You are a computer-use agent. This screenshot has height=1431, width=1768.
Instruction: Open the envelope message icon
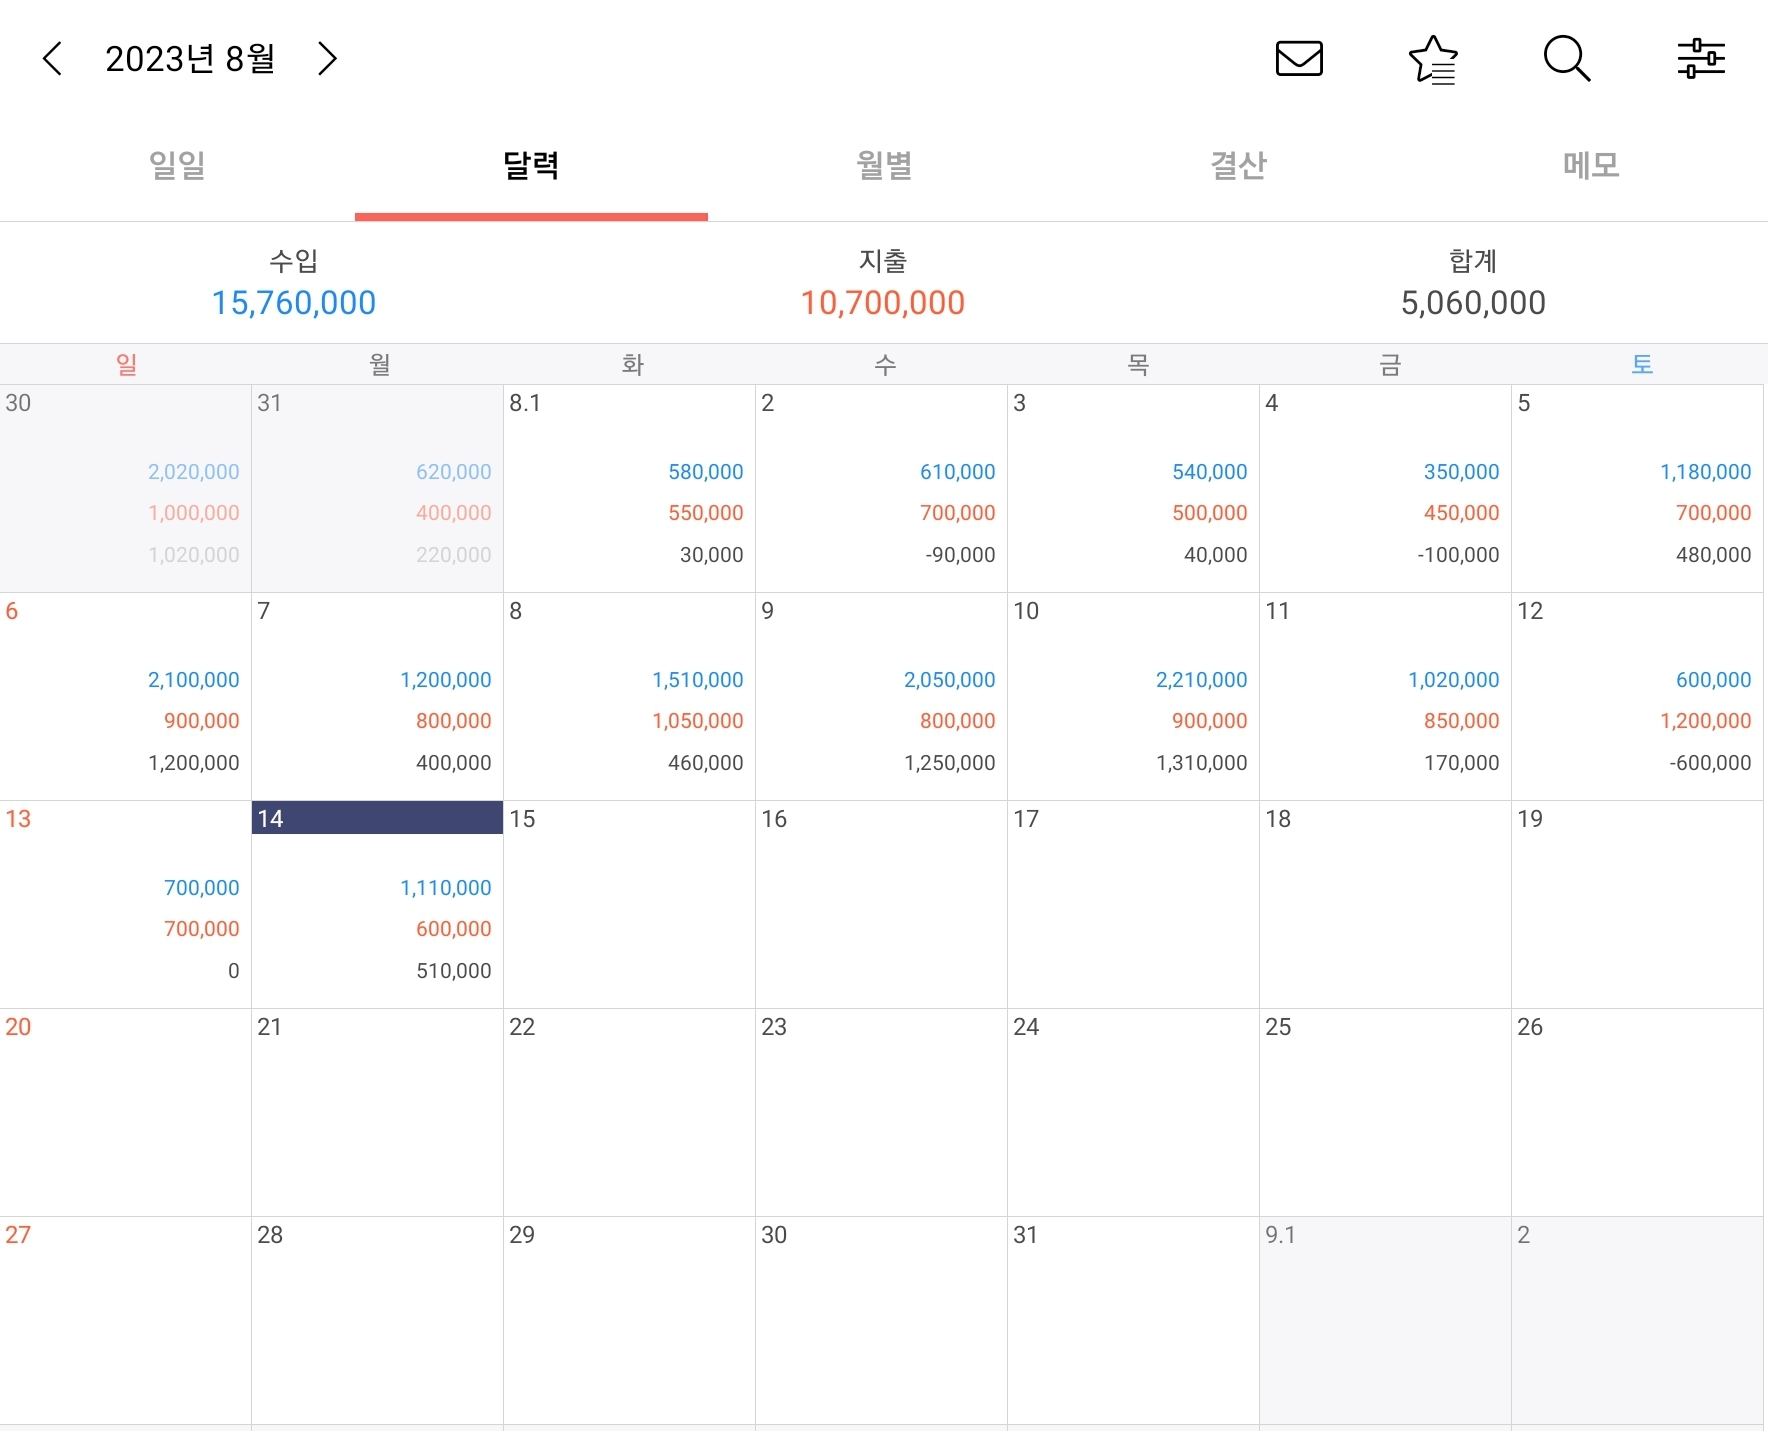[x=1299, y=59]
